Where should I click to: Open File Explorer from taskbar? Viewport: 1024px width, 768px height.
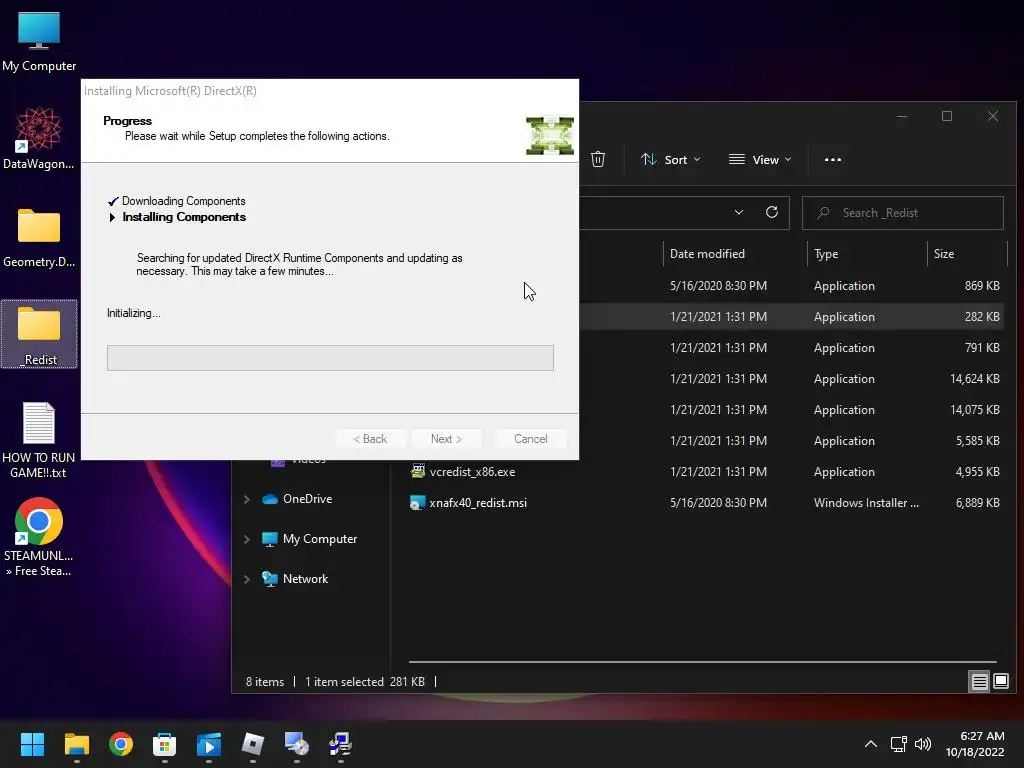76,744
